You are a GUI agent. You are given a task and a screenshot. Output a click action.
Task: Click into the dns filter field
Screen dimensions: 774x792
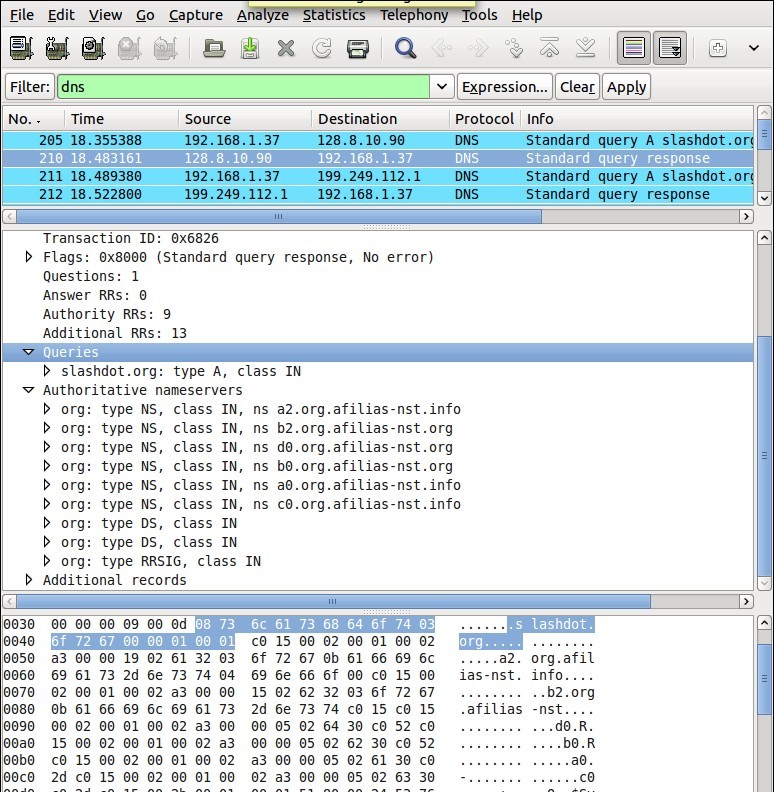[x=244, y=86]
